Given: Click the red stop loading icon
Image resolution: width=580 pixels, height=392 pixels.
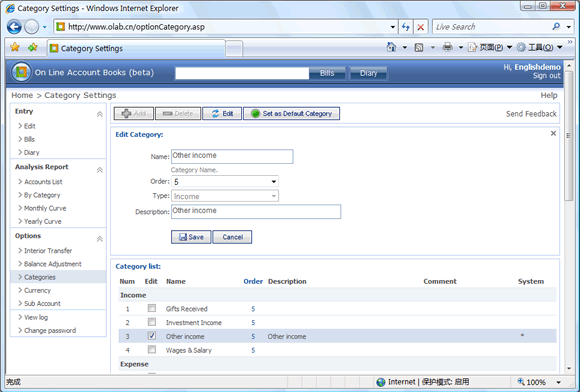Looking at the screenshot, I should coord(421,27).
